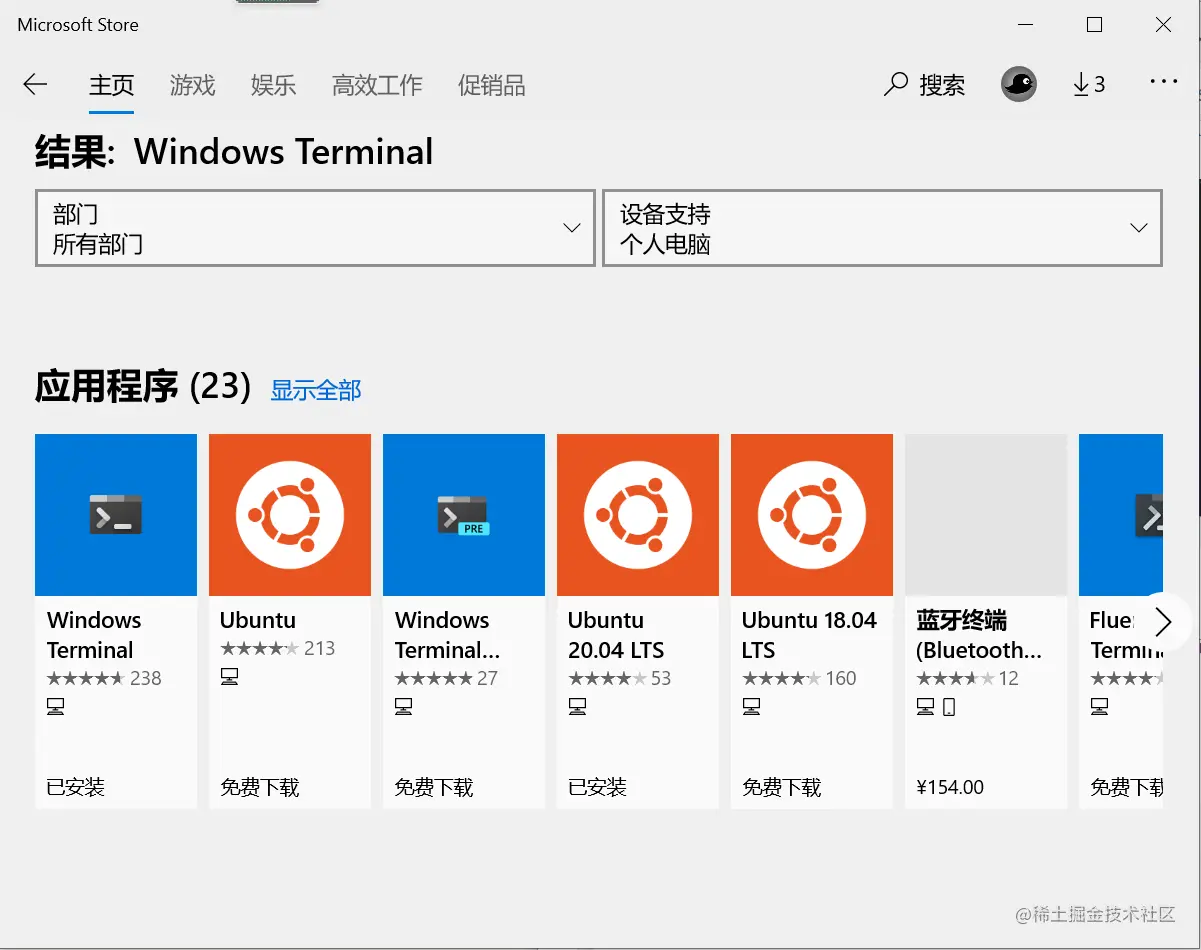This screenshot has width=1201, height=950.
Task: Click the PC icon under Ubuntu 18.04 LTS
Action: click(x=751, y=707)
